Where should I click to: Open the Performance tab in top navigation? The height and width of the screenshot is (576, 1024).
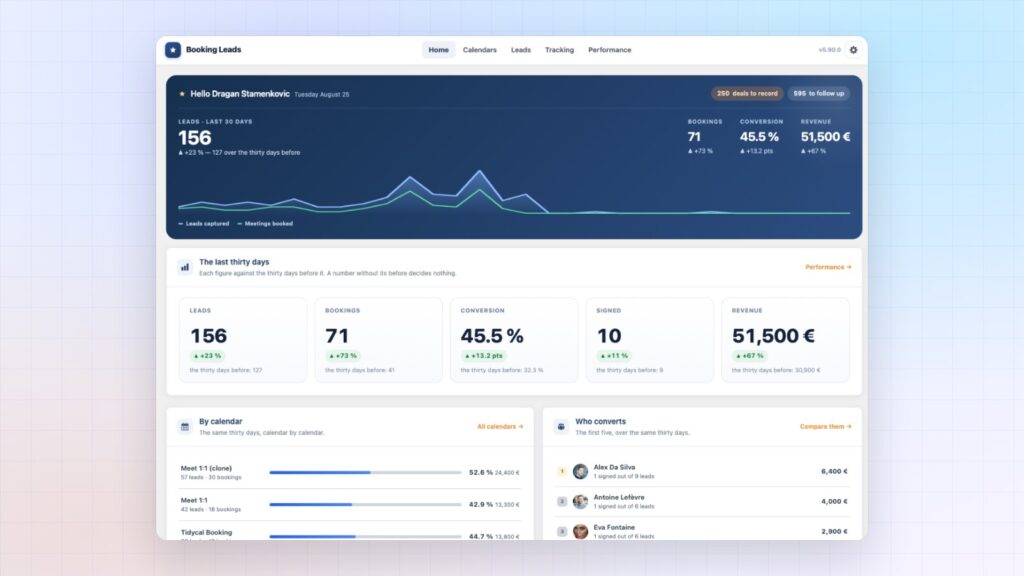click(609, 50)
